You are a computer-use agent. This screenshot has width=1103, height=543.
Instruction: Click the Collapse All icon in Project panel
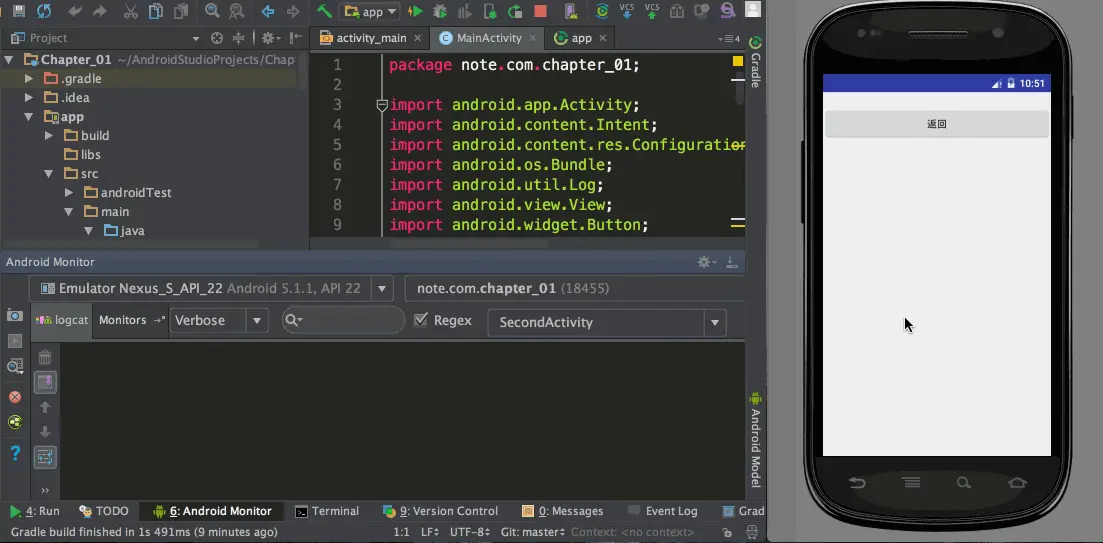[x=238, y=38]
